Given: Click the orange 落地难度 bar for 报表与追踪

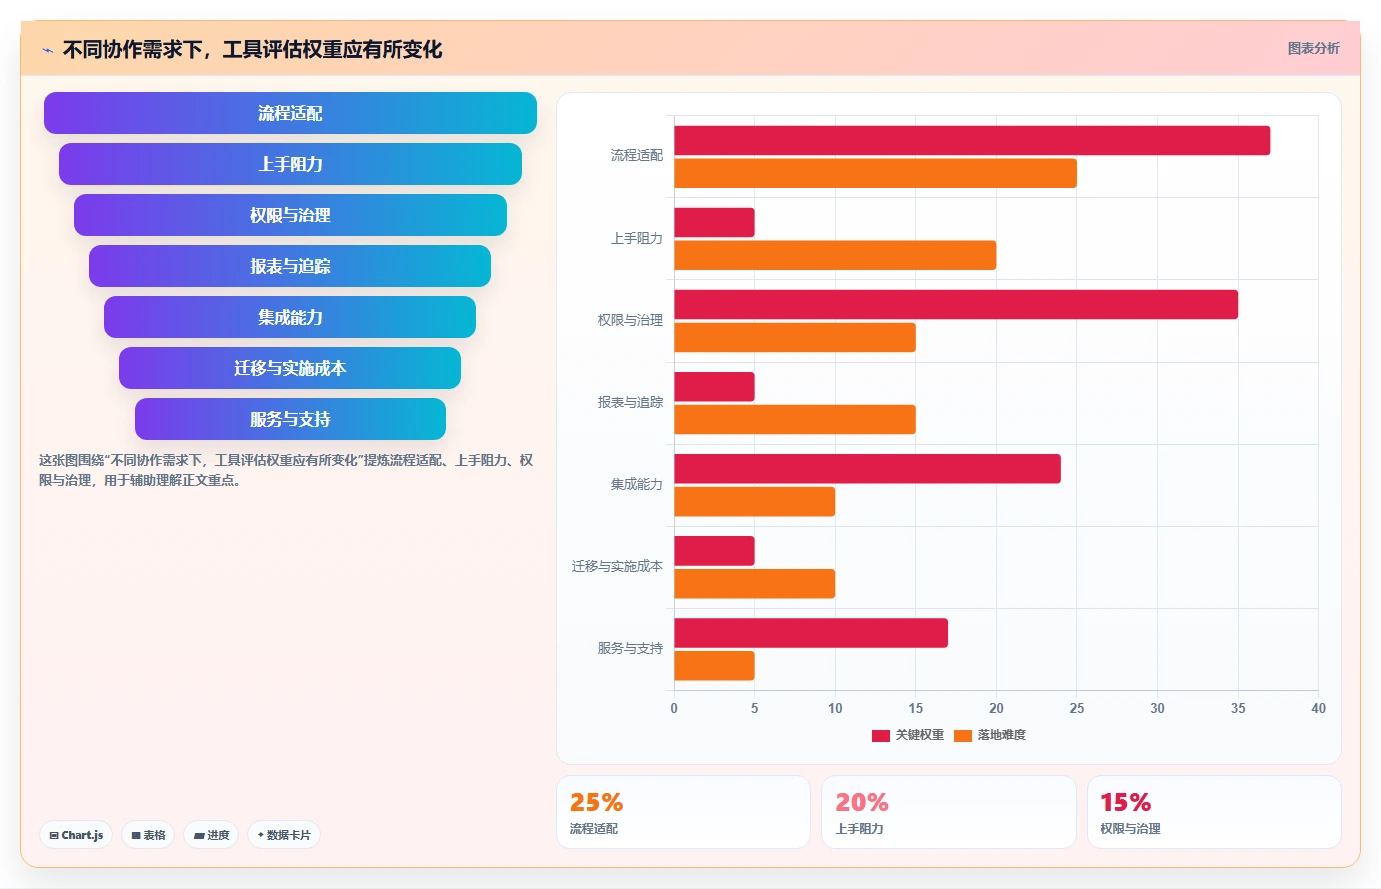Looking at the screenshot, I should click(x=795, y=420).
